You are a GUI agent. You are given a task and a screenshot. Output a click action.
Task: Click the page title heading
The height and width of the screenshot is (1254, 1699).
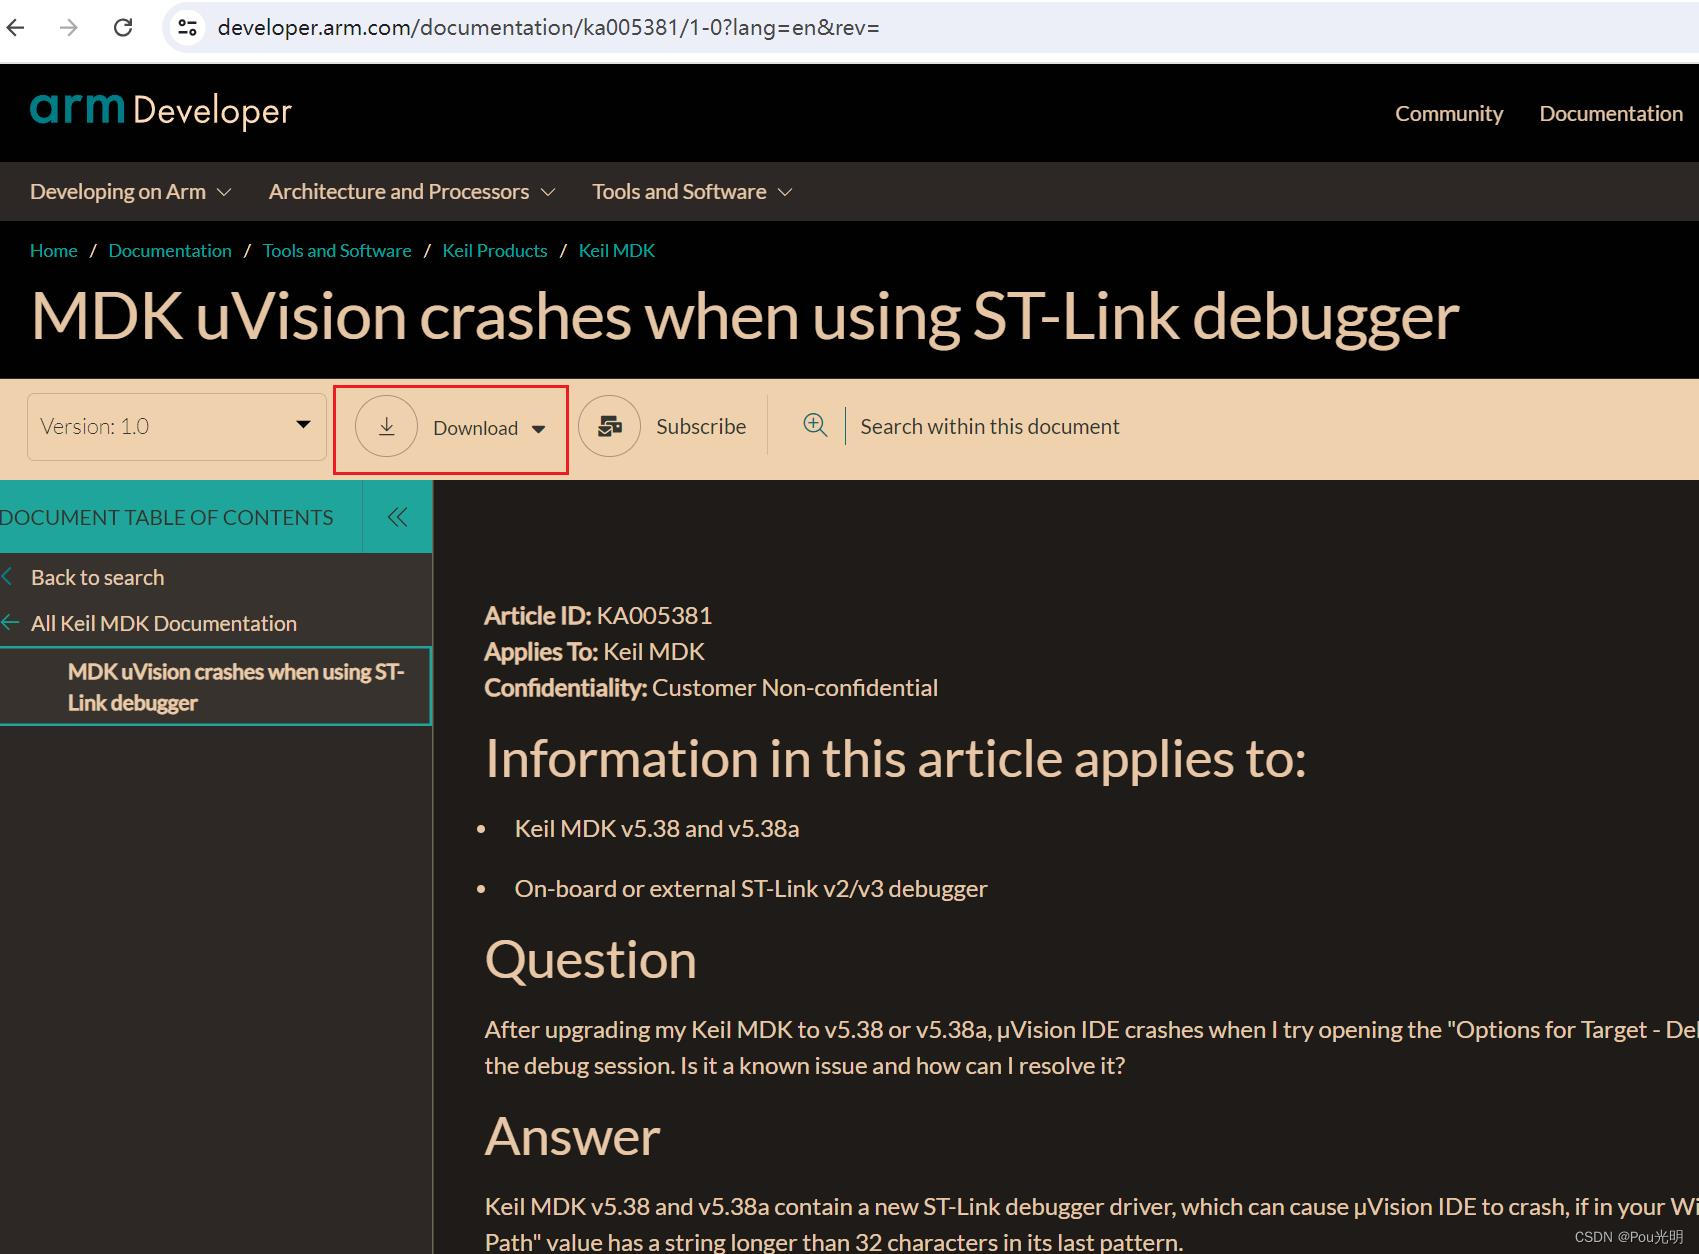pyautogui.click(x=745, y=317)
